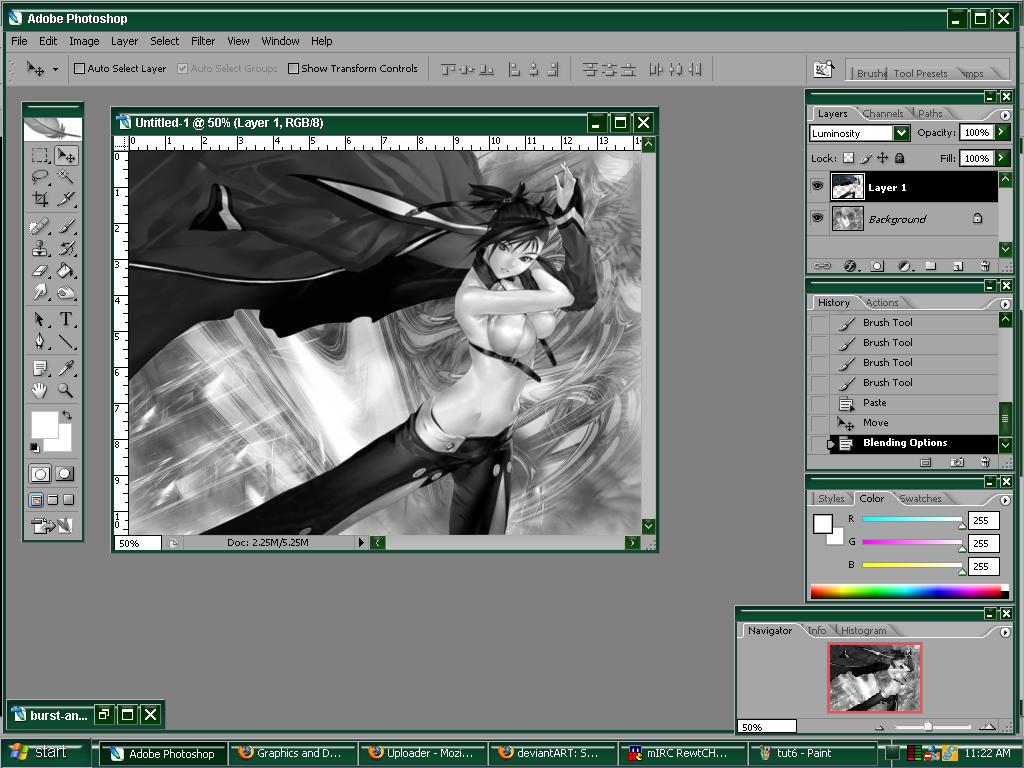Toggle lock transparent pixels
The width and height of the screenshot is (1024, 768).
(848, 158)
